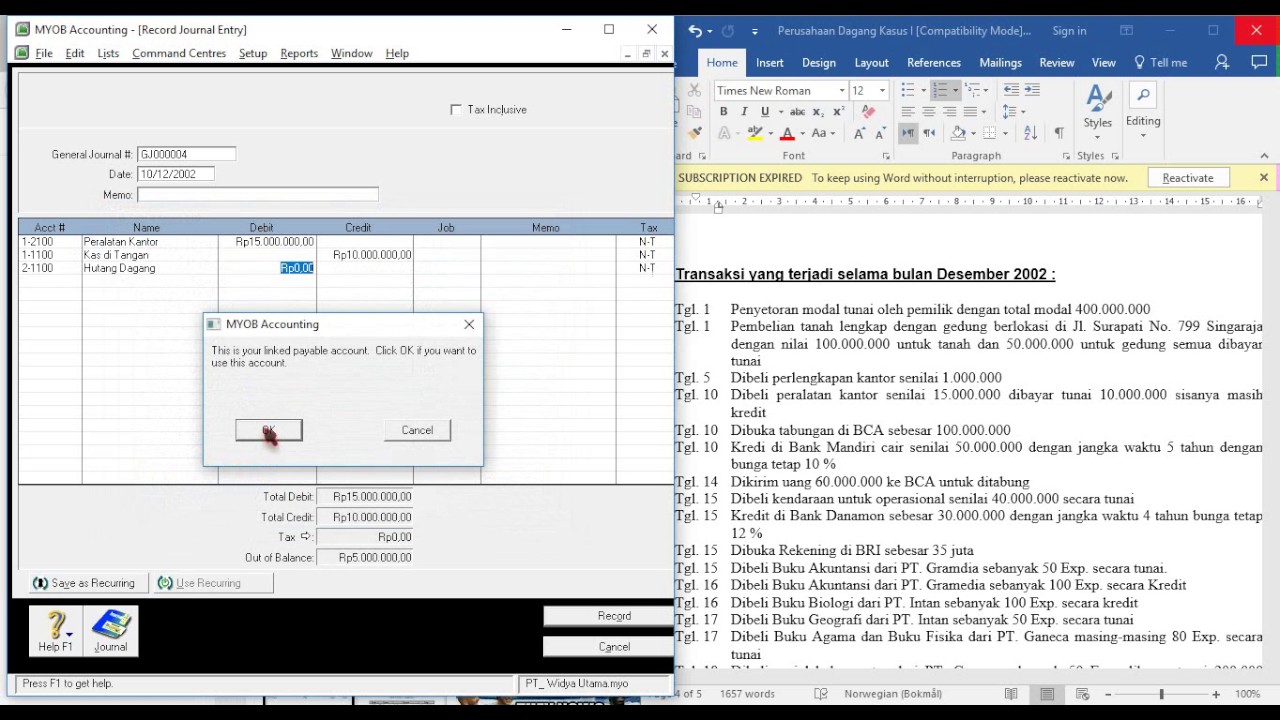Align text left in Word
1280x720 pixels.
(x=908, y=111)
